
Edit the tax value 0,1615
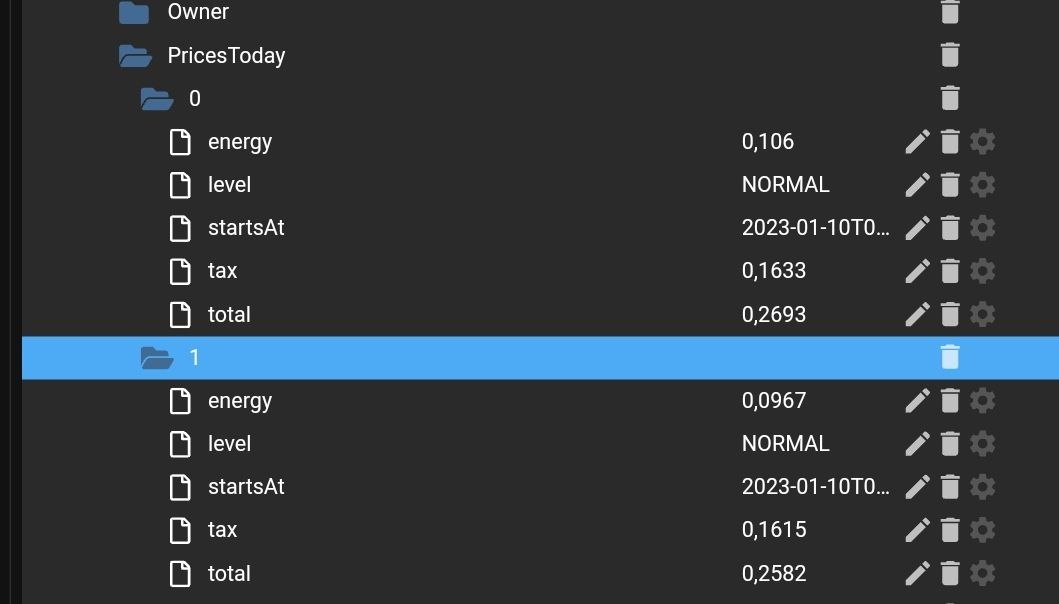(917, 530)
